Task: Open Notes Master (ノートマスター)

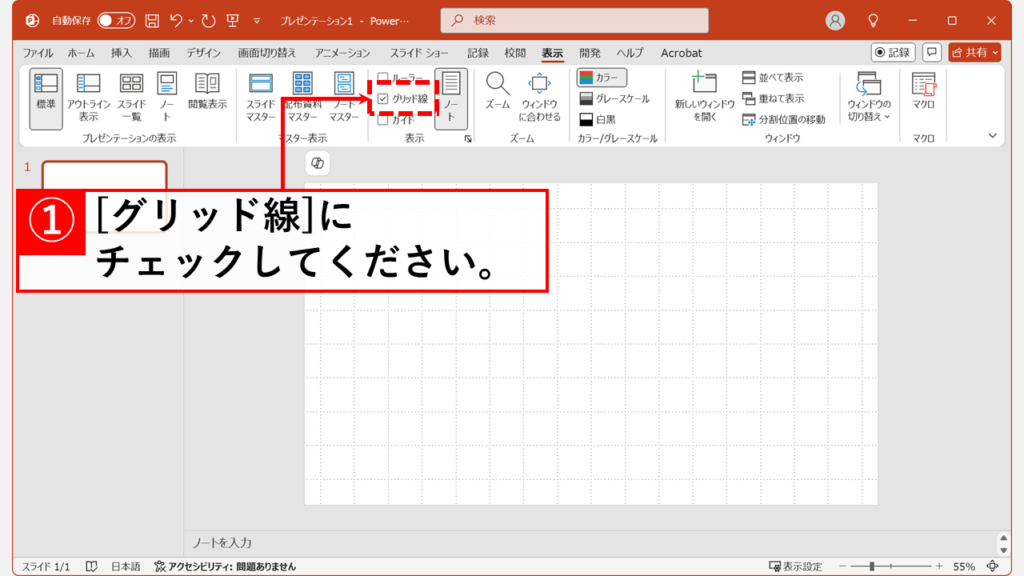Action: 344,99
